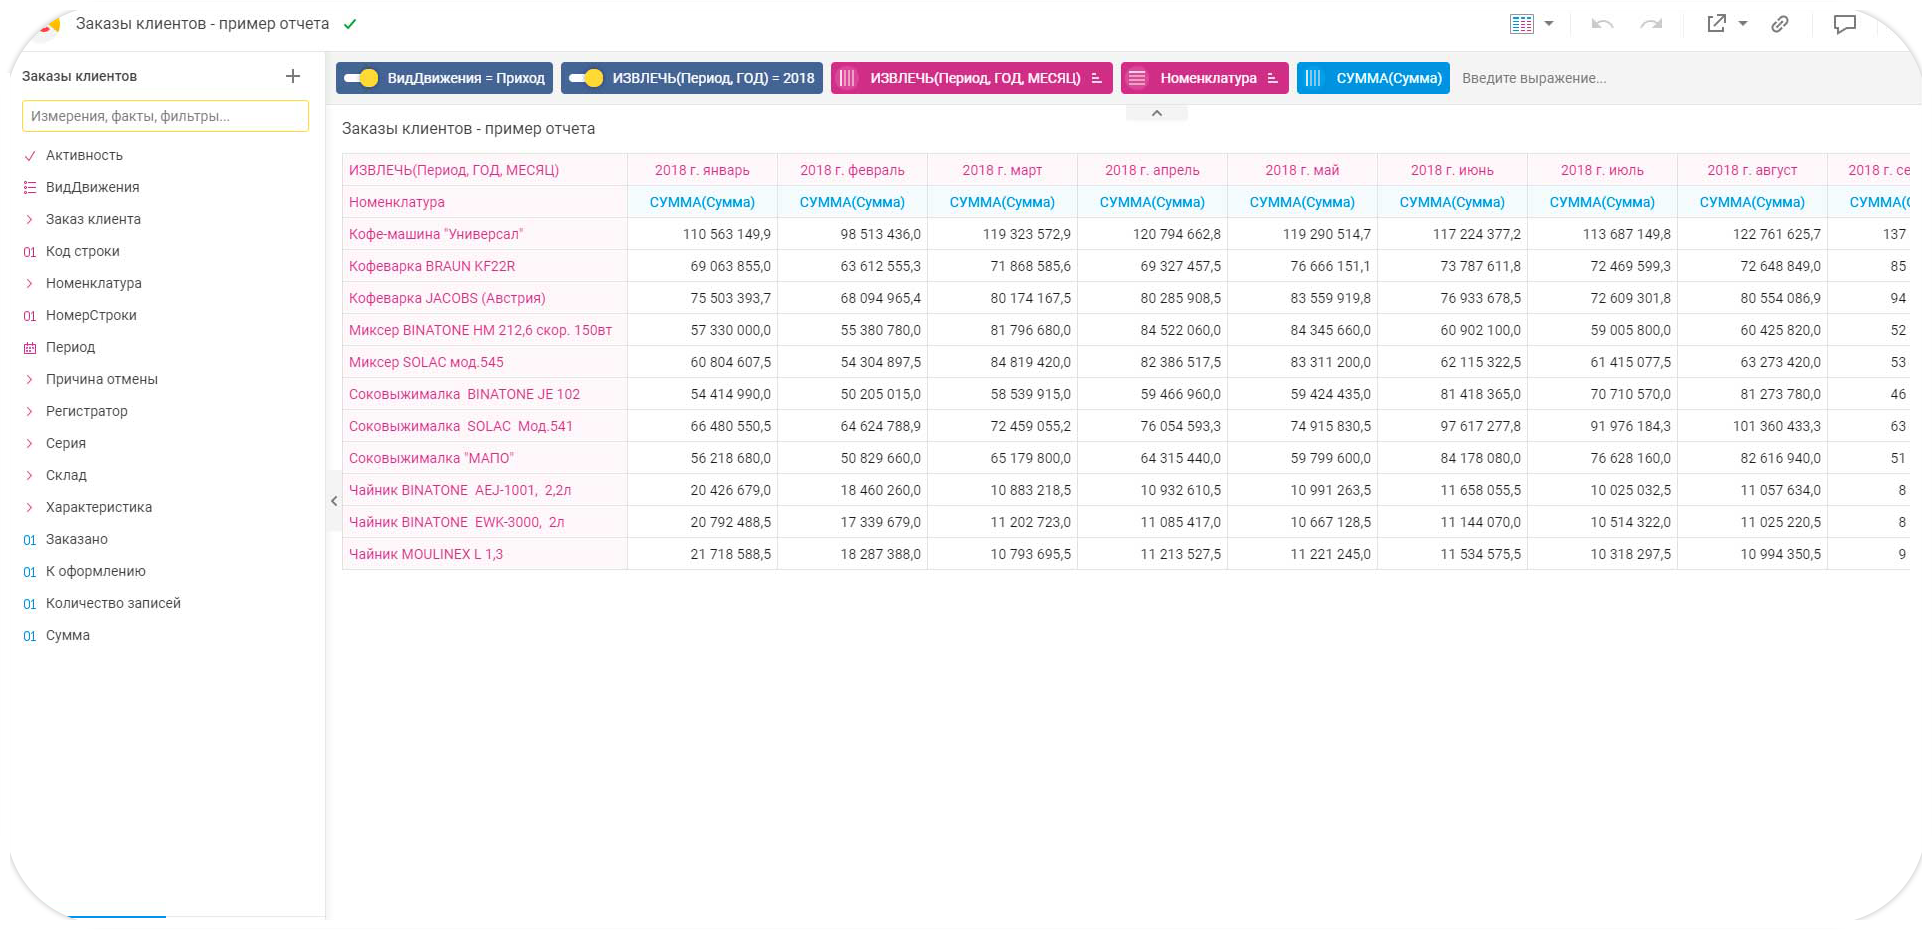Screen dimensions: 1932x930
Task: Click the Измерения, факты, фильтры search field
Action: [x=165, y=116]
